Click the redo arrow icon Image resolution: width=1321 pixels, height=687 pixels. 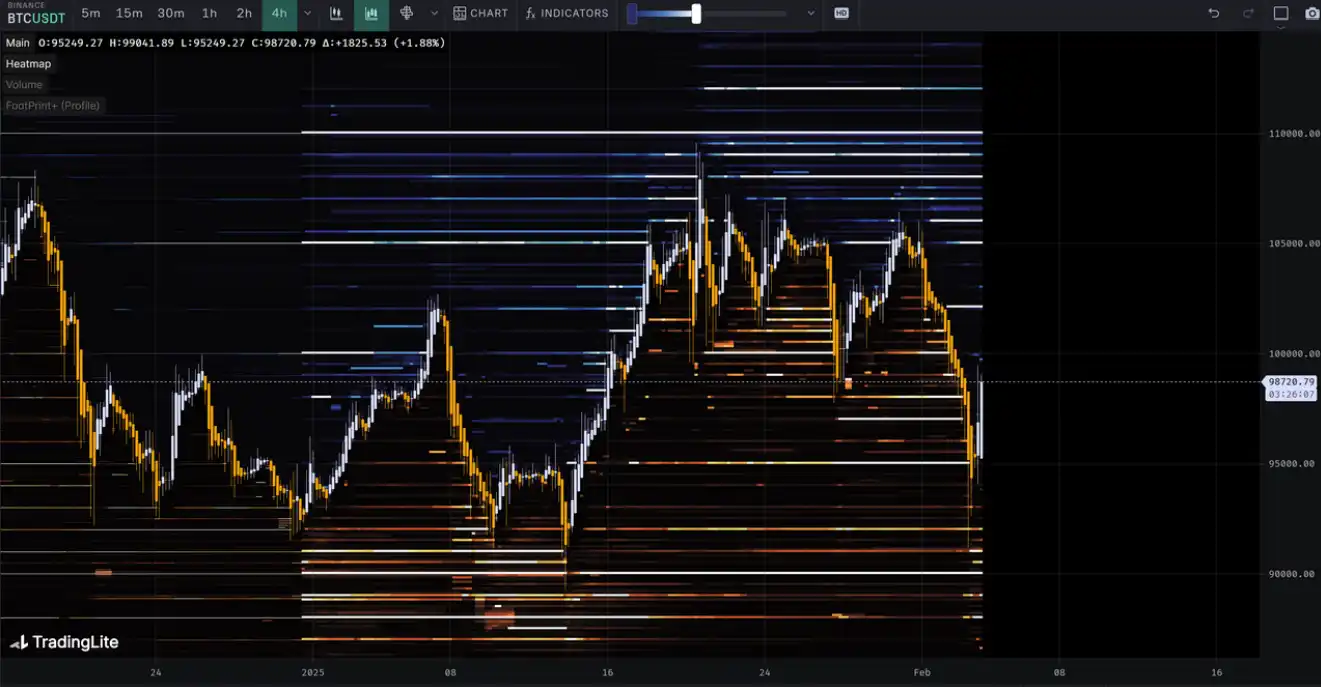(x=1248, y=13)
